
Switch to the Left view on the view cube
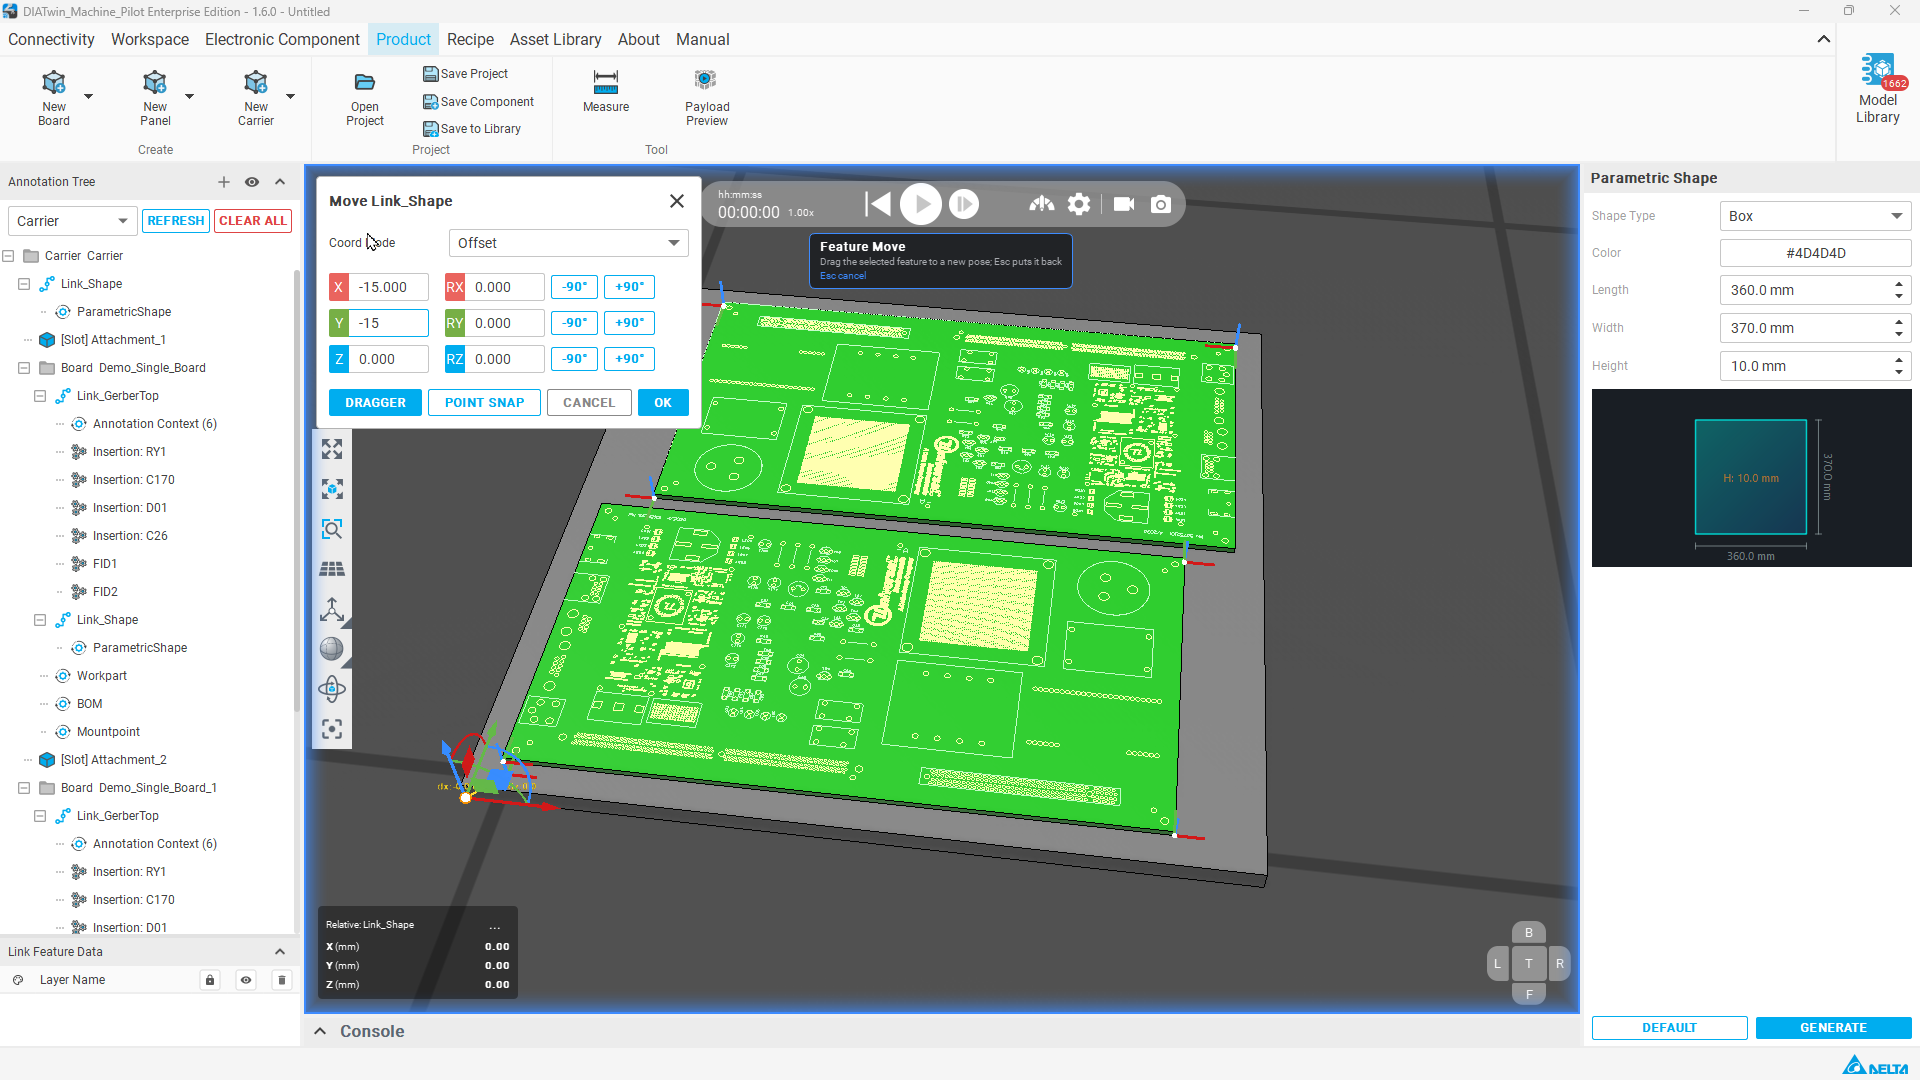[1498, 964]
